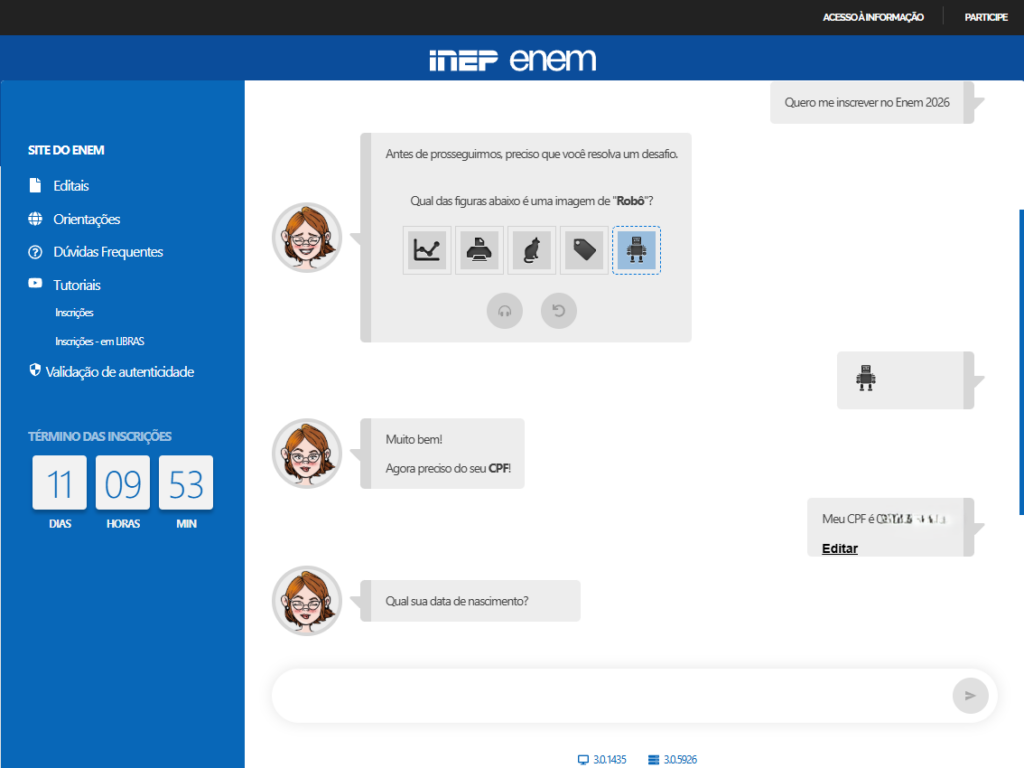
Task: Select the printer captcha image
Action: 479,250
